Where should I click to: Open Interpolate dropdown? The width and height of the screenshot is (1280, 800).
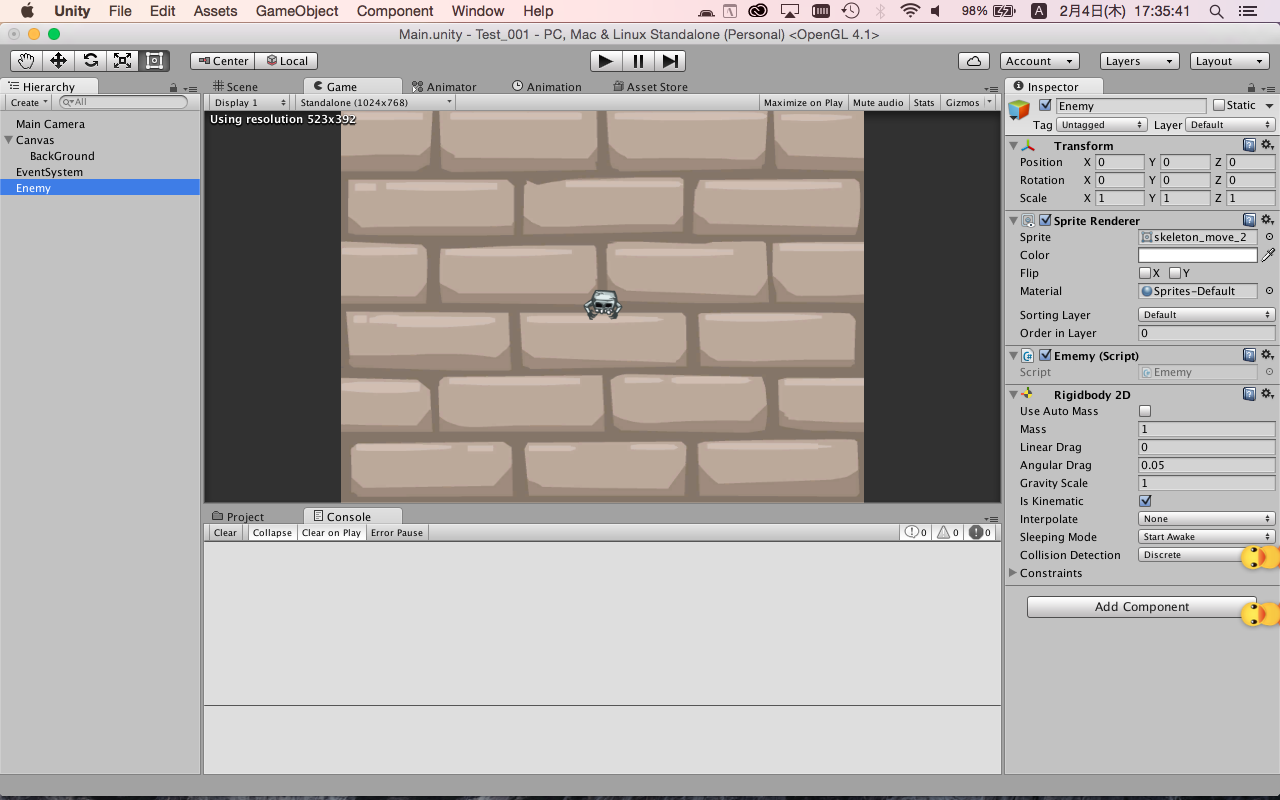point(1206,519)
